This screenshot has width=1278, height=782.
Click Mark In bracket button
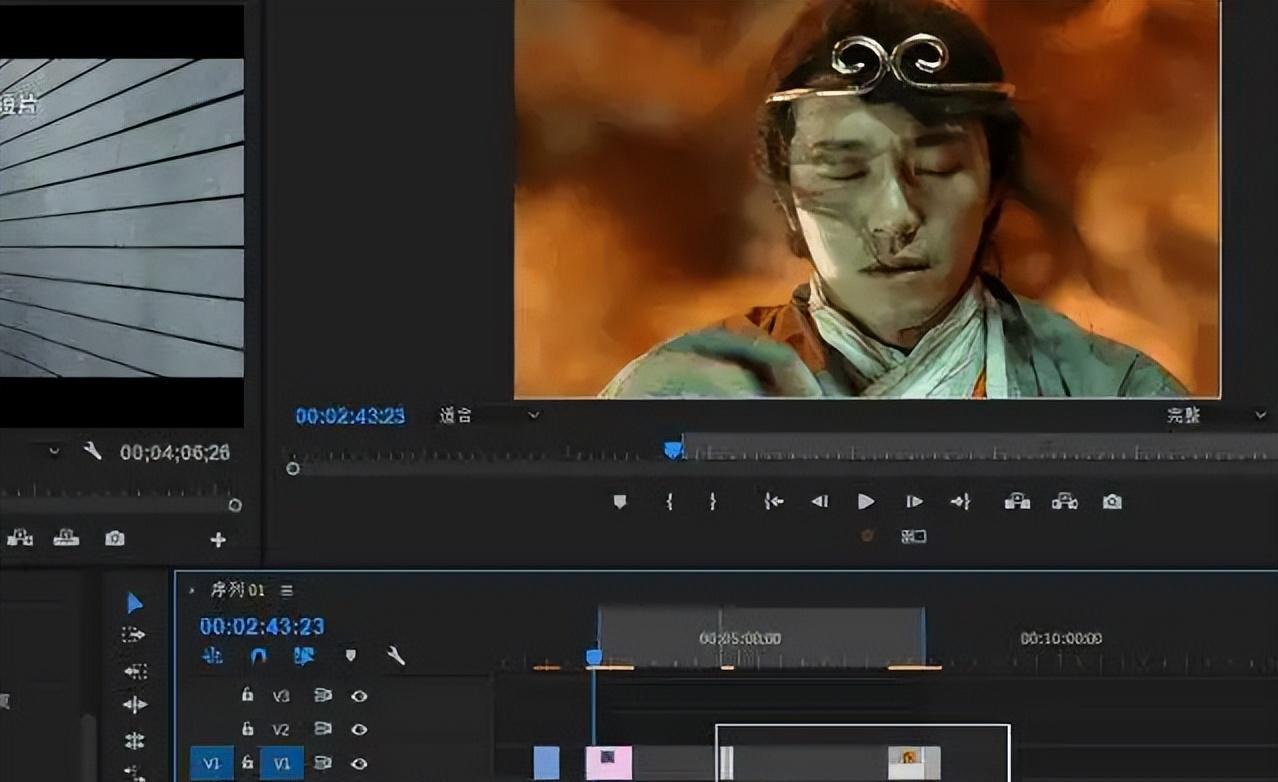[669, 502]
